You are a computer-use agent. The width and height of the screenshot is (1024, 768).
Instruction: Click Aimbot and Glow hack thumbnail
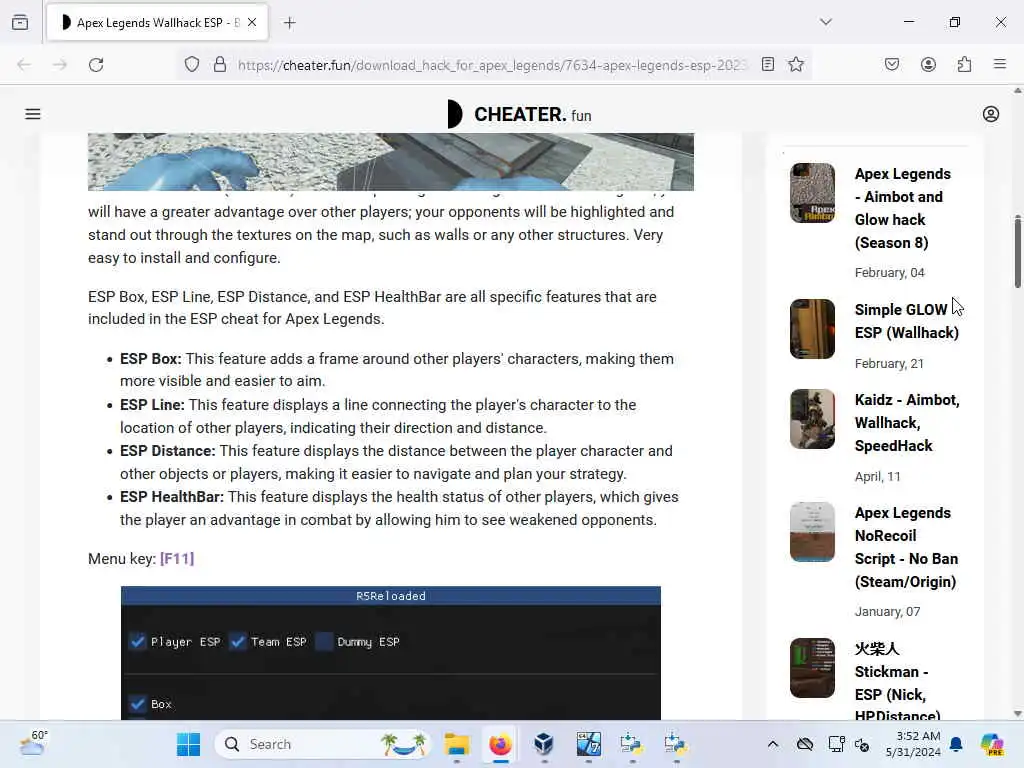812,193
